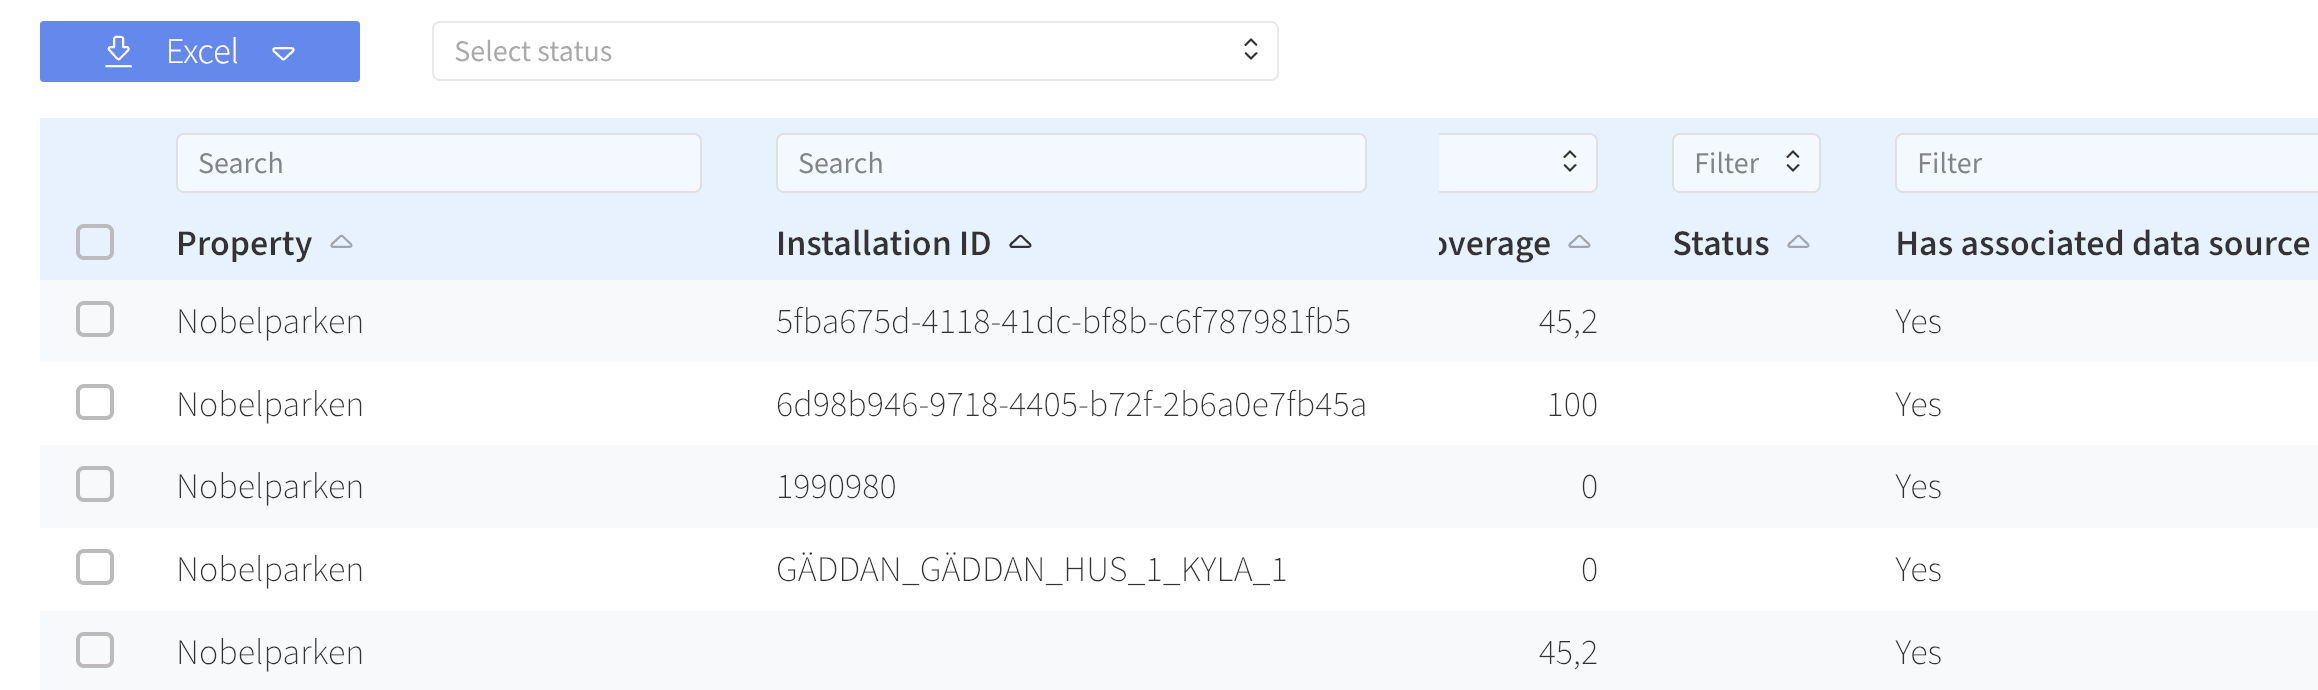The height and width of the screenshot is (690, 2318).
Task: Toggle the select-all header checkbox
Action: 95,242
